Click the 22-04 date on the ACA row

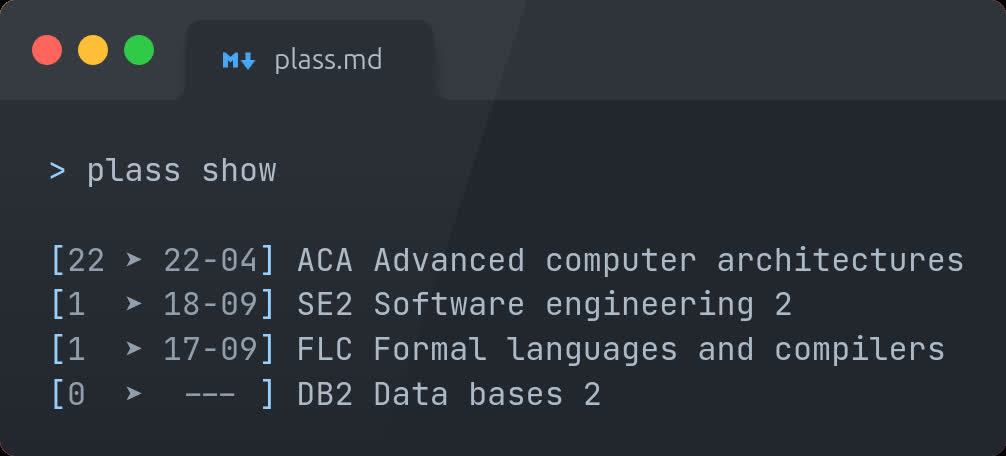click(210, 261)
